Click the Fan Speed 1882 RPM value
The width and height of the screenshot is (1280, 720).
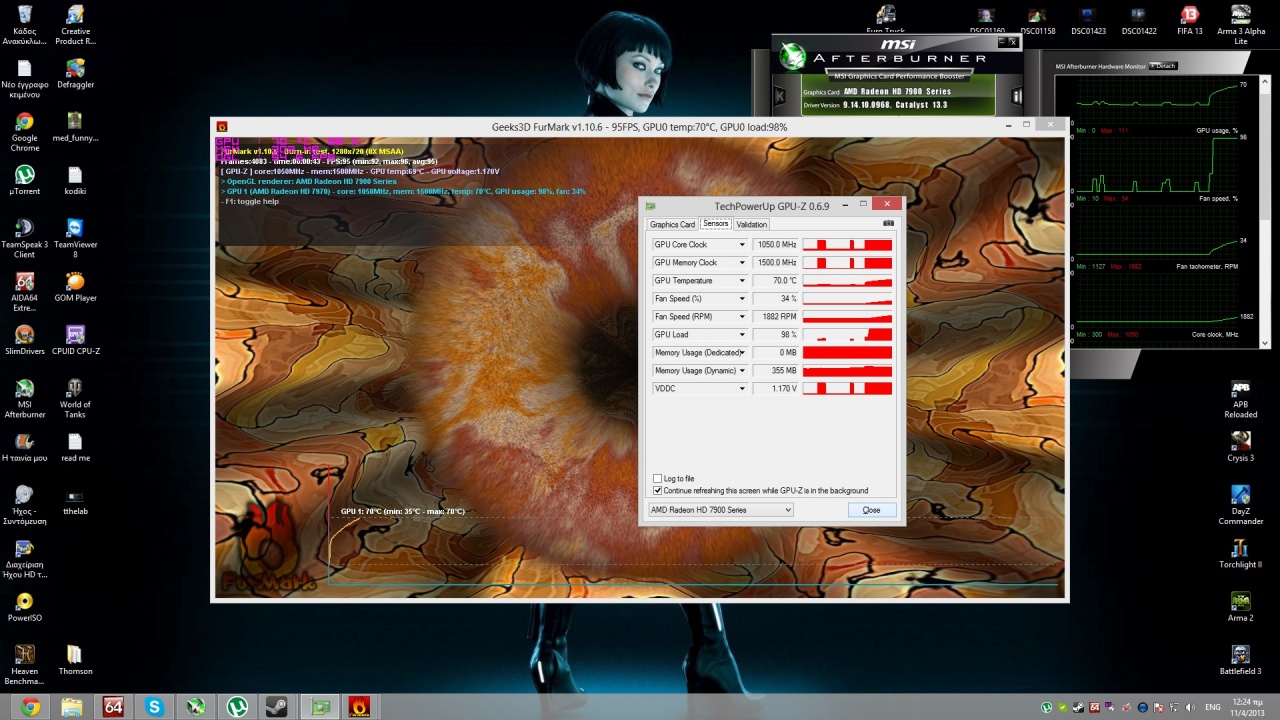[x=775, y=317]
